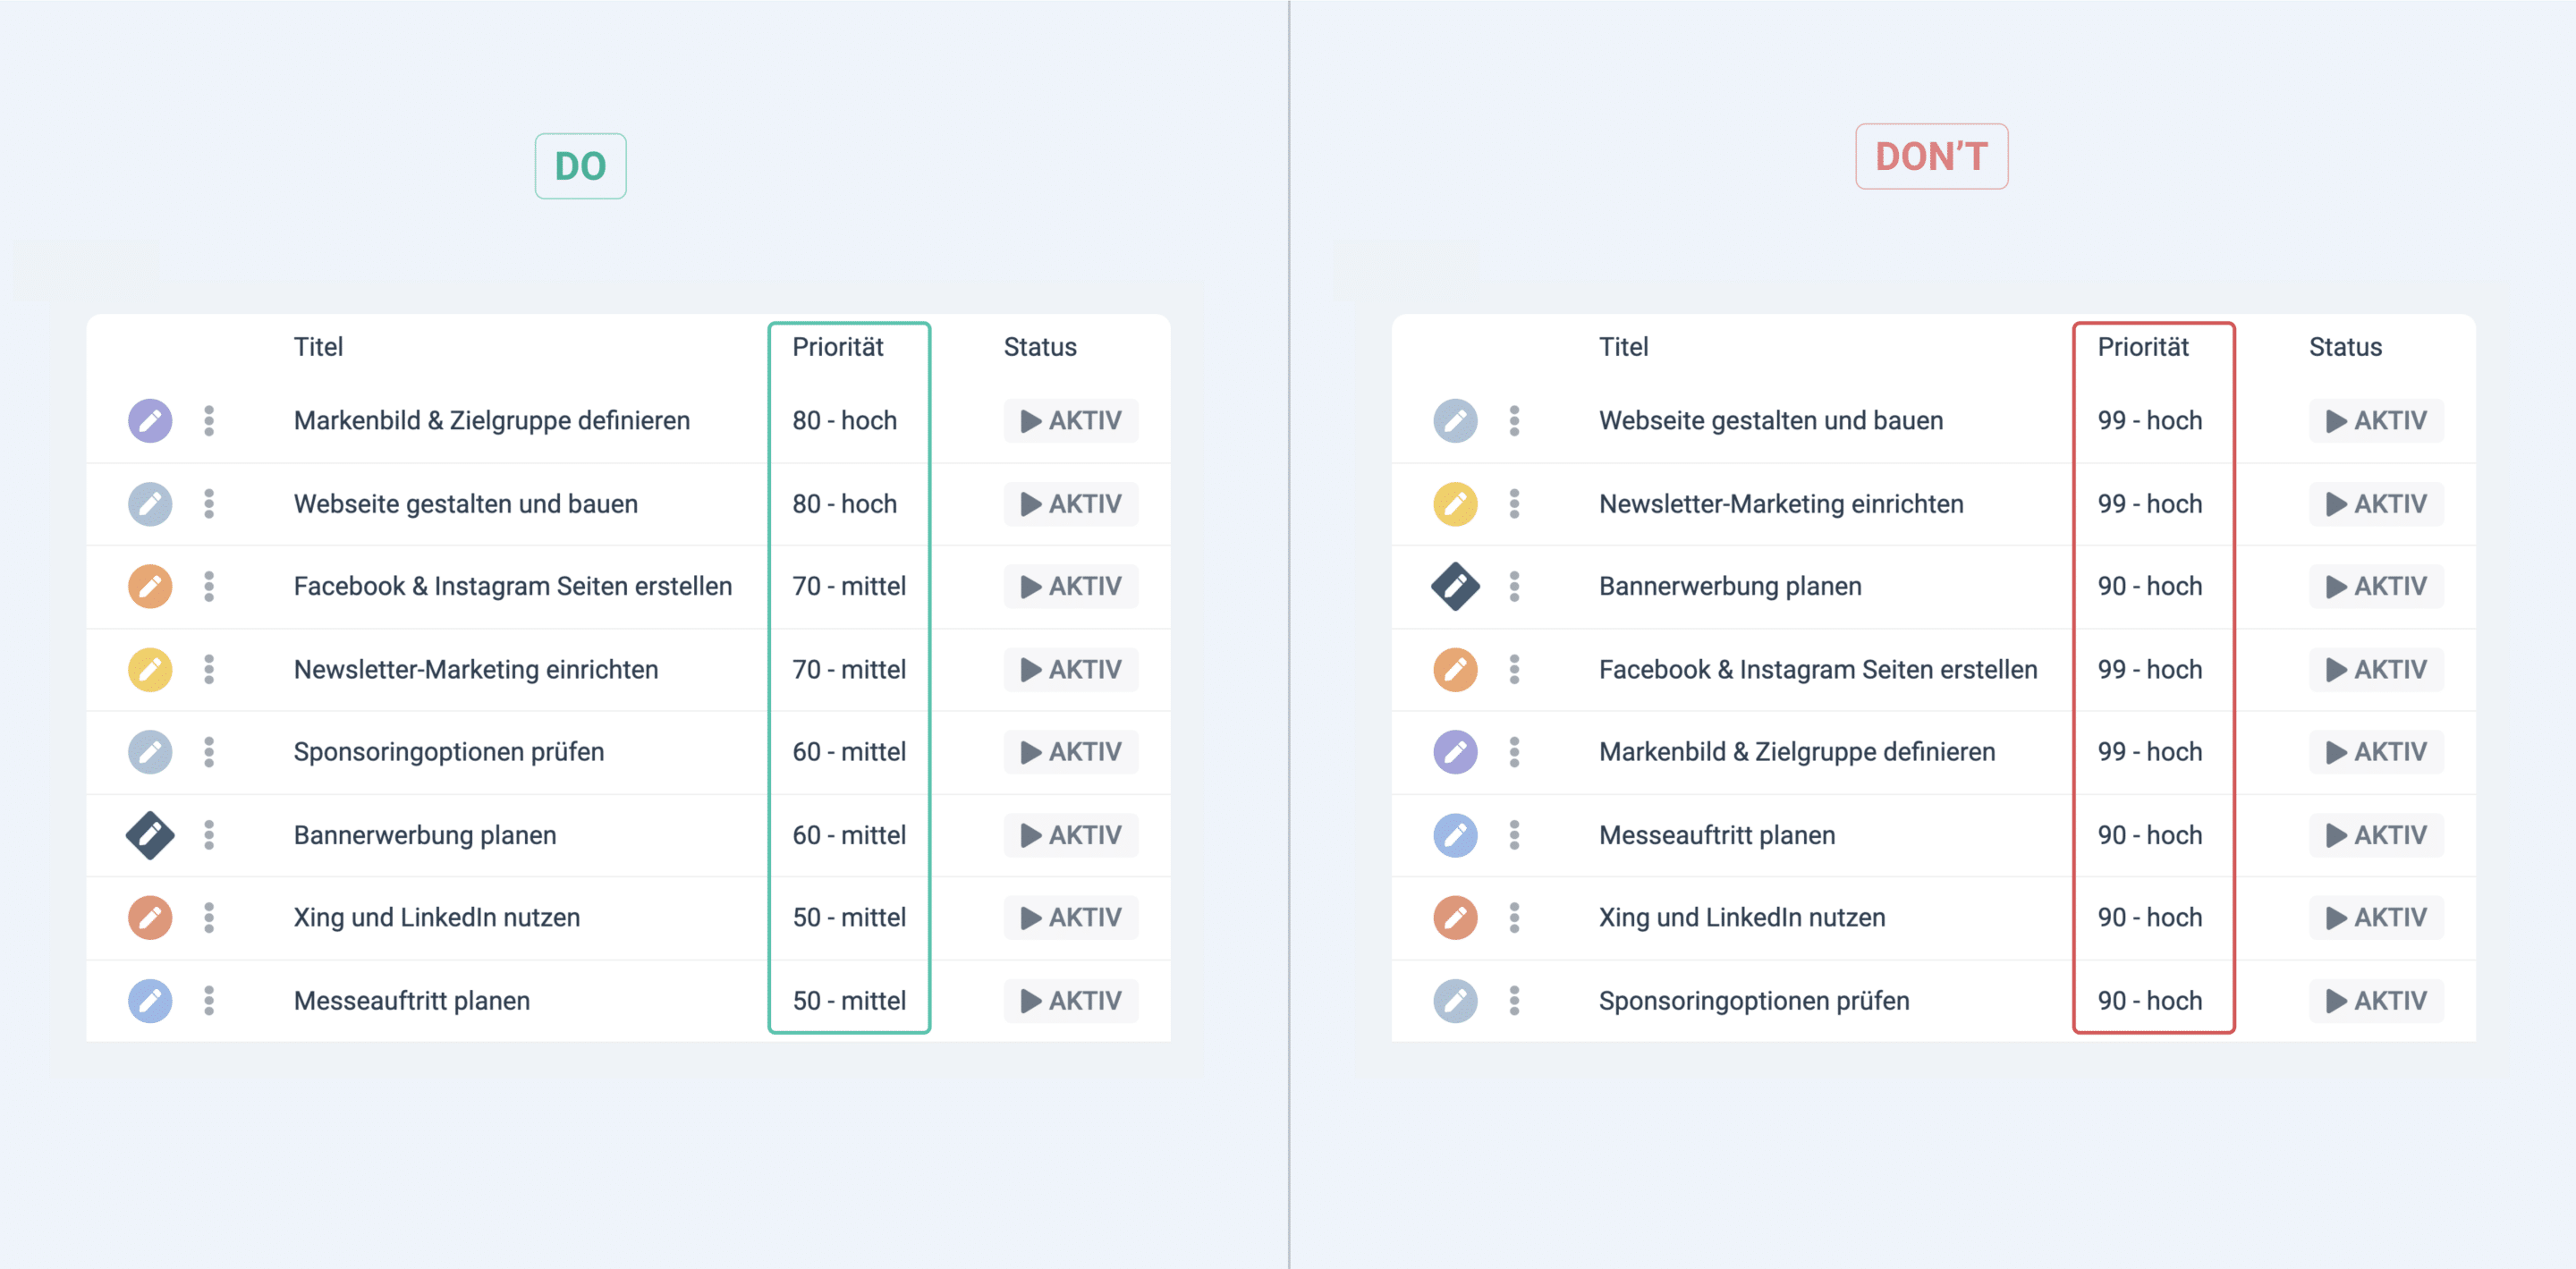Click dark diamond edit icon for Bannerwerbung planen in DON'T table
This screenshot has width=2576, height=1269.
pyautogui.click(x=1455, y=586)
